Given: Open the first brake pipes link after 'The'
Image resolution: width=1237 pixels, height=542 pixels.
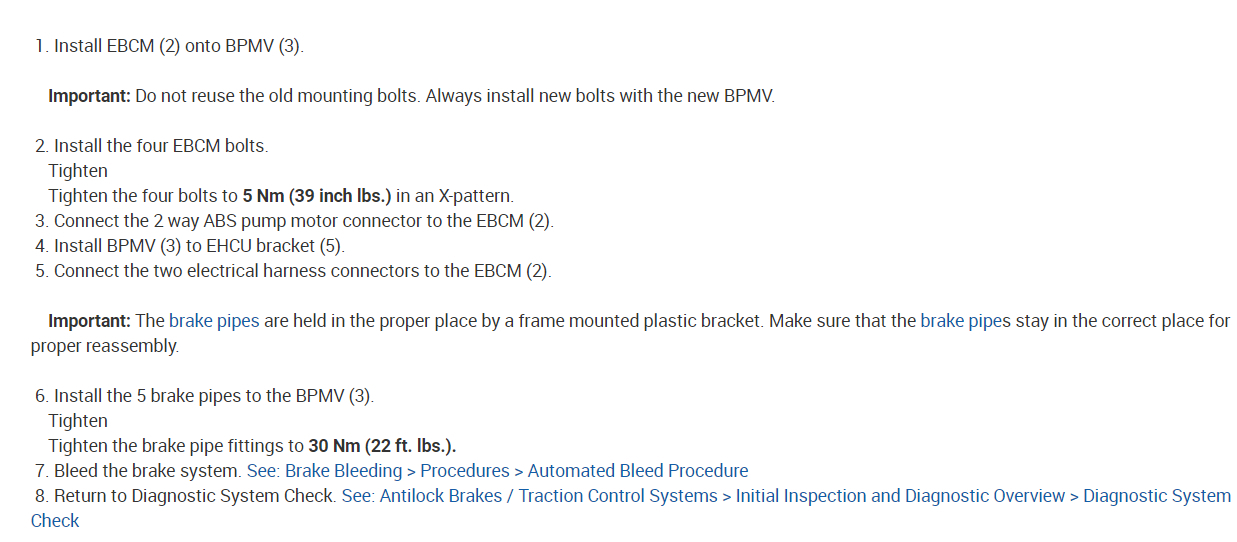Looking at the screenshot, I should (x=214, y=321).
